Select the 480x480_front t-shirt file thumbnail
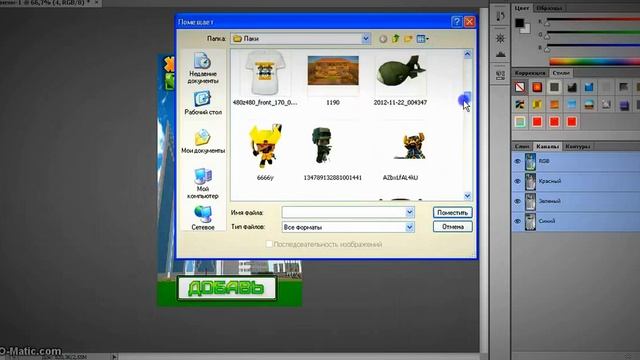This screenshot has width=640, height=360. pyautogui.click(x=265, y=73)
